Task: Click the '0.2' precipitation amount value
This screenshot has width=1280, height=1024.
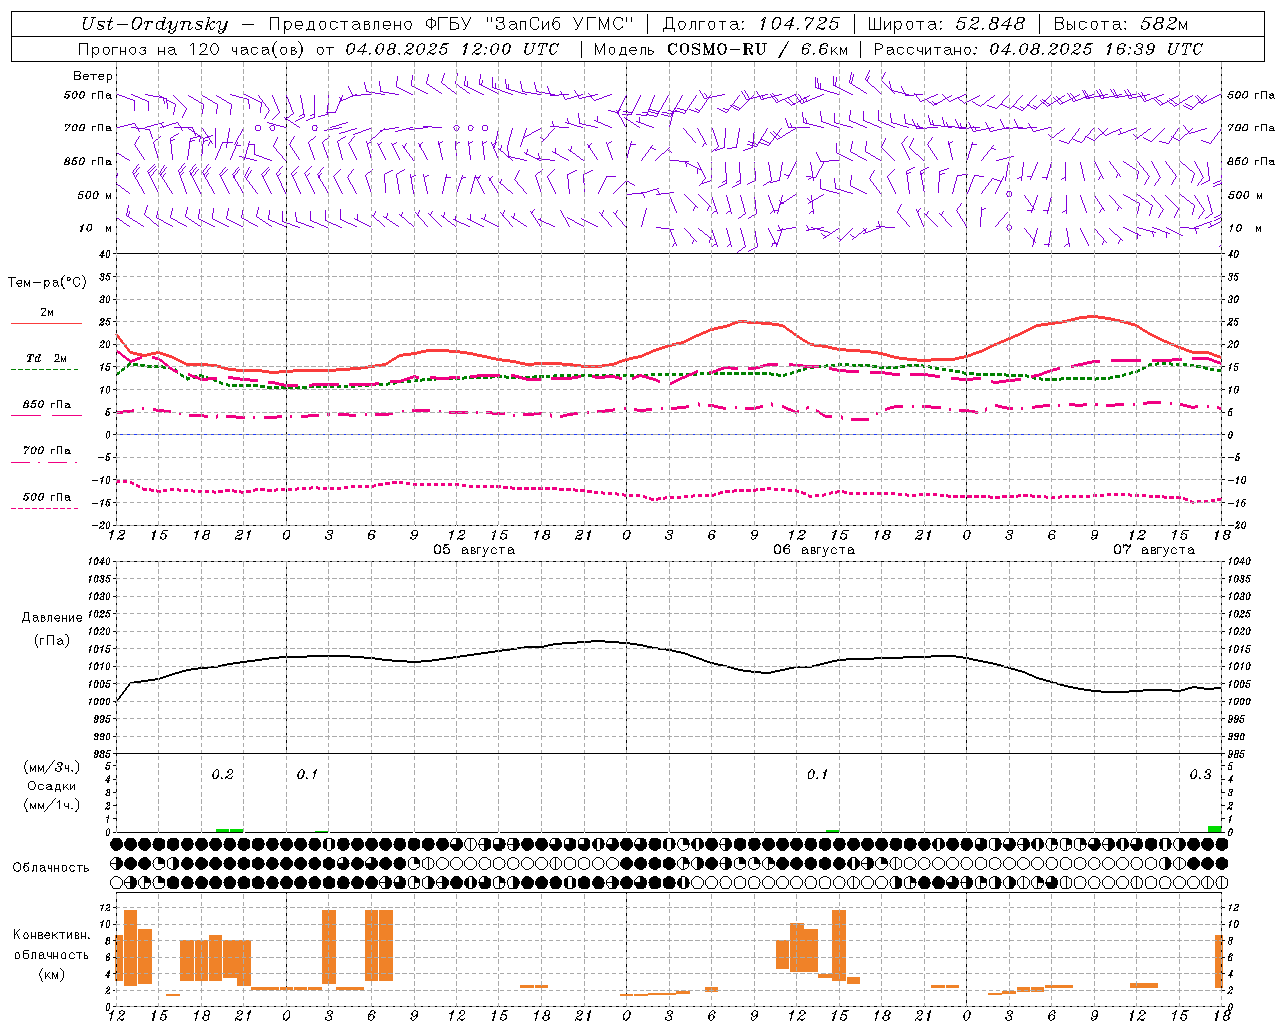Action: [x=222, y=775]
